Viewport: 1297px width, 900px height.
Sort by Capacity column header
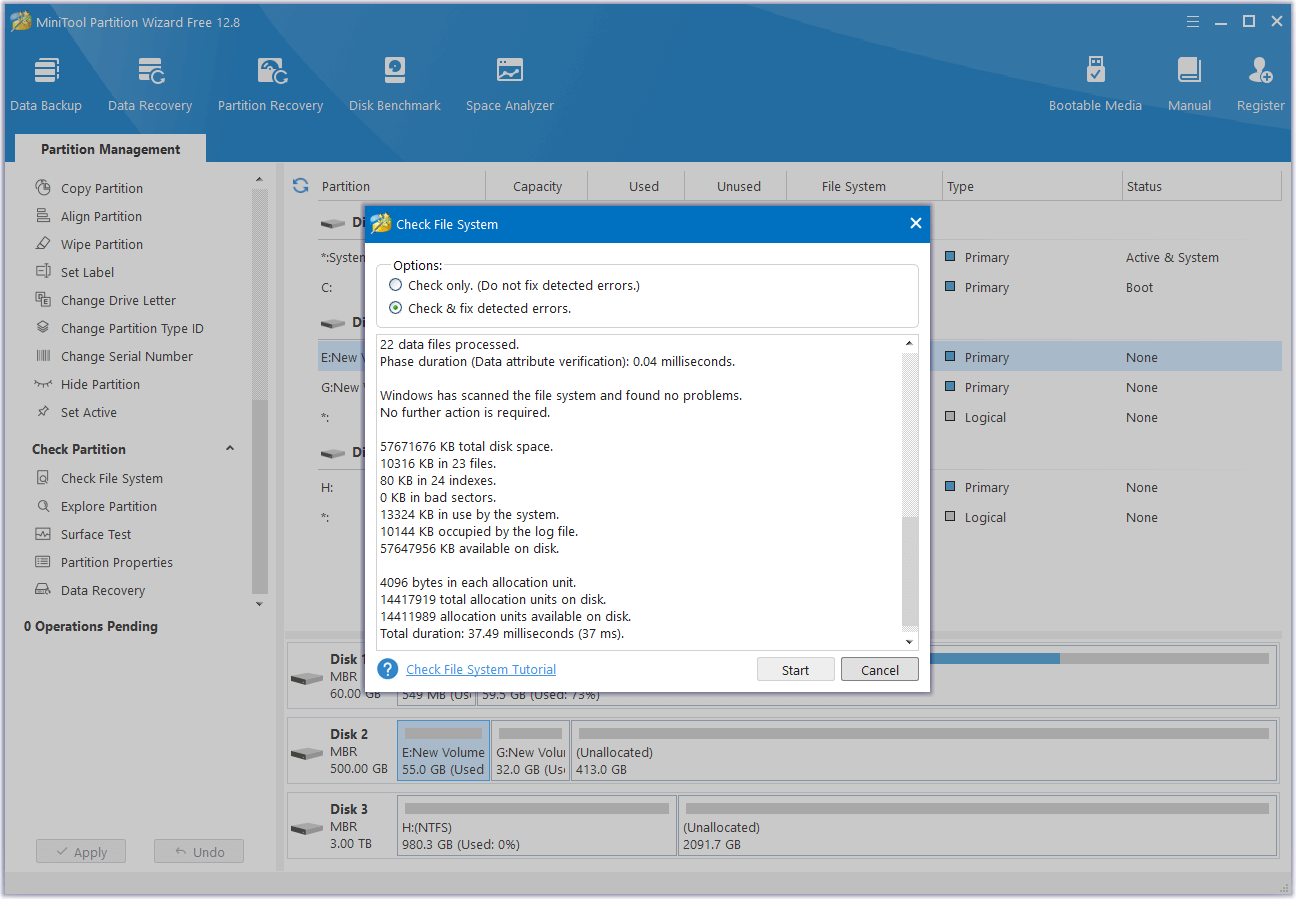[537, 186]
